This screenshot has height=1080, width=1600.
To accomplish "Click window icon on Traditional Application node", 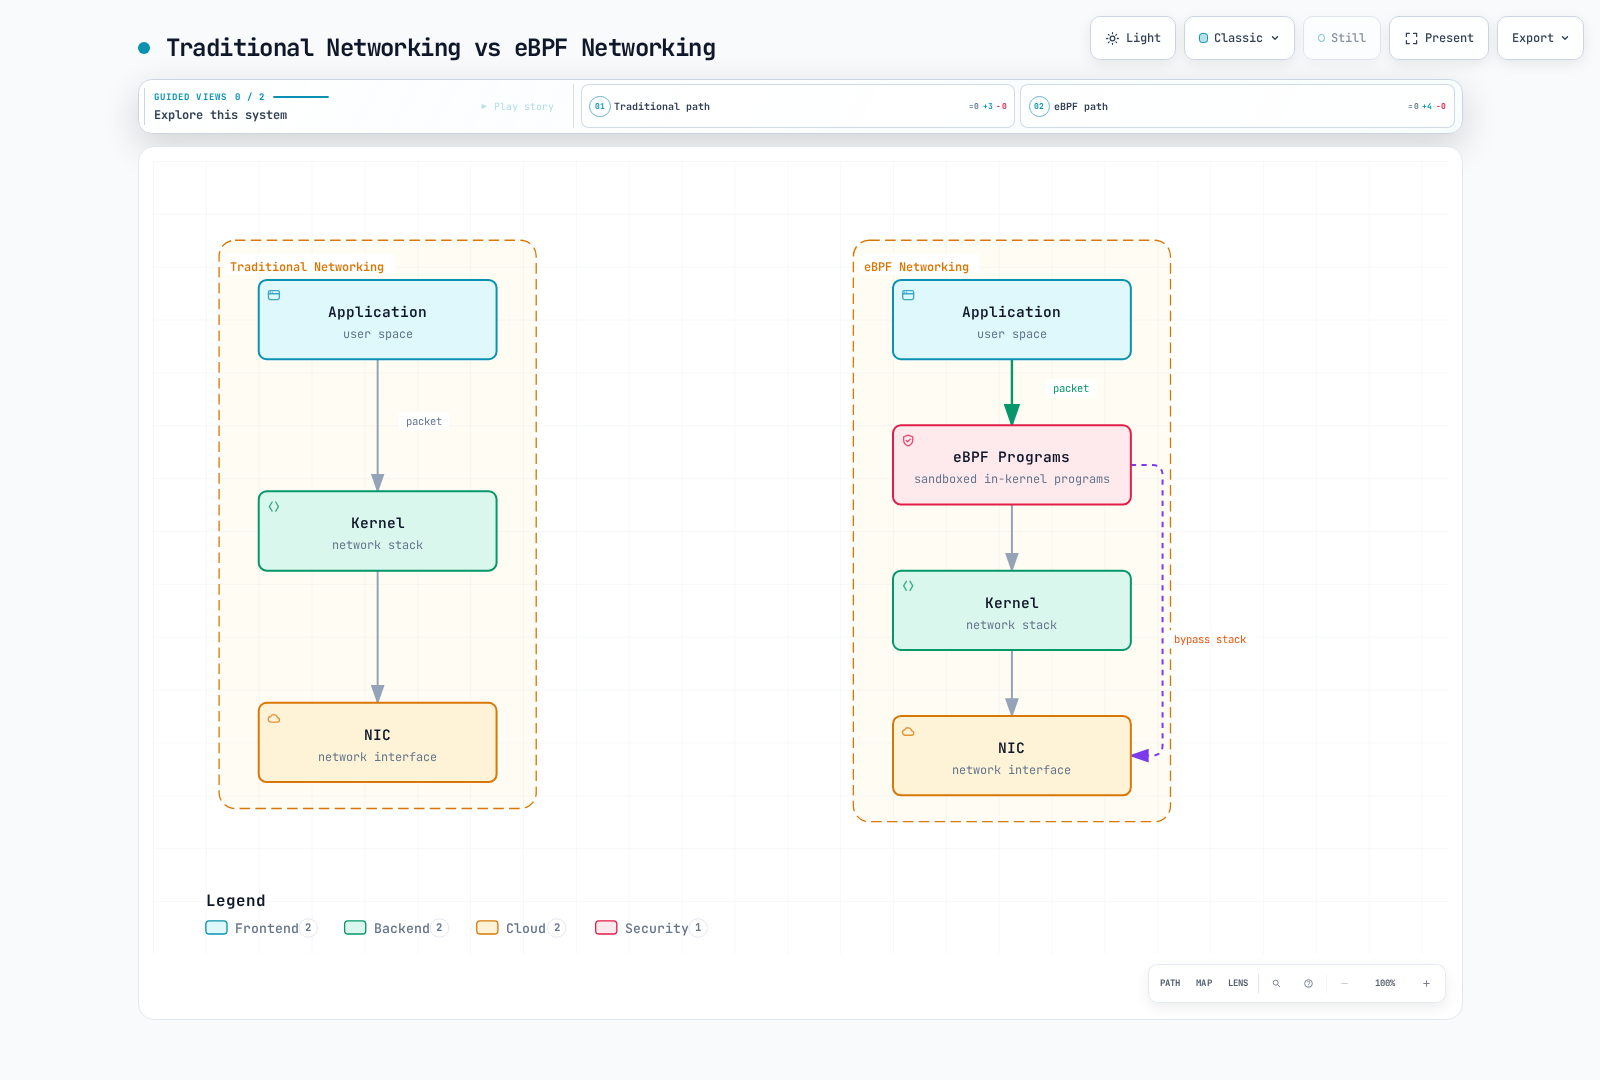I will point(274,295).
